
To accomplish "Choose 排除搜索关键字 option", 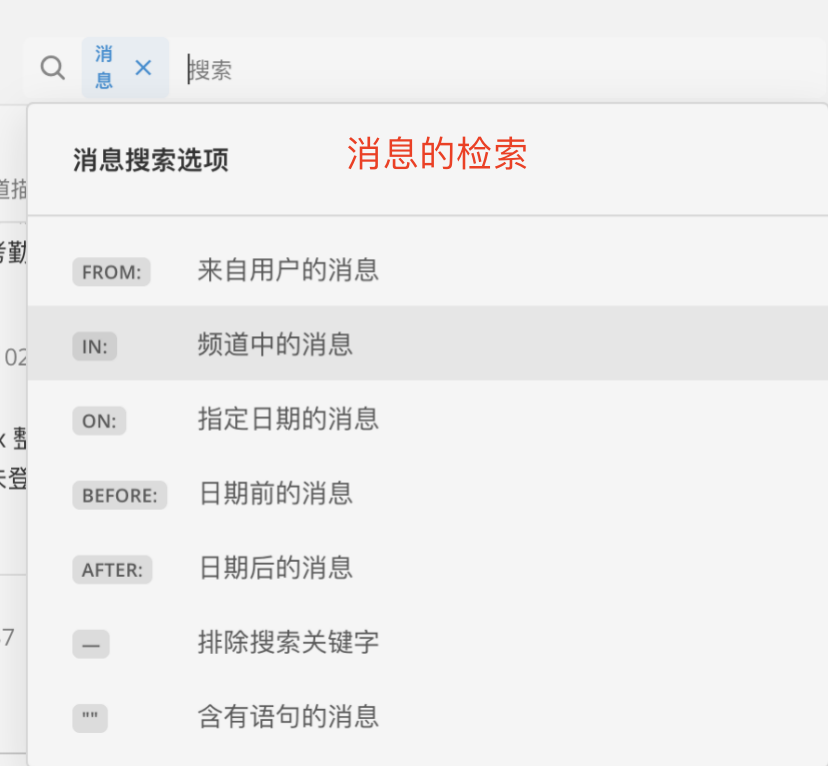I will click(x=288, y=642).
